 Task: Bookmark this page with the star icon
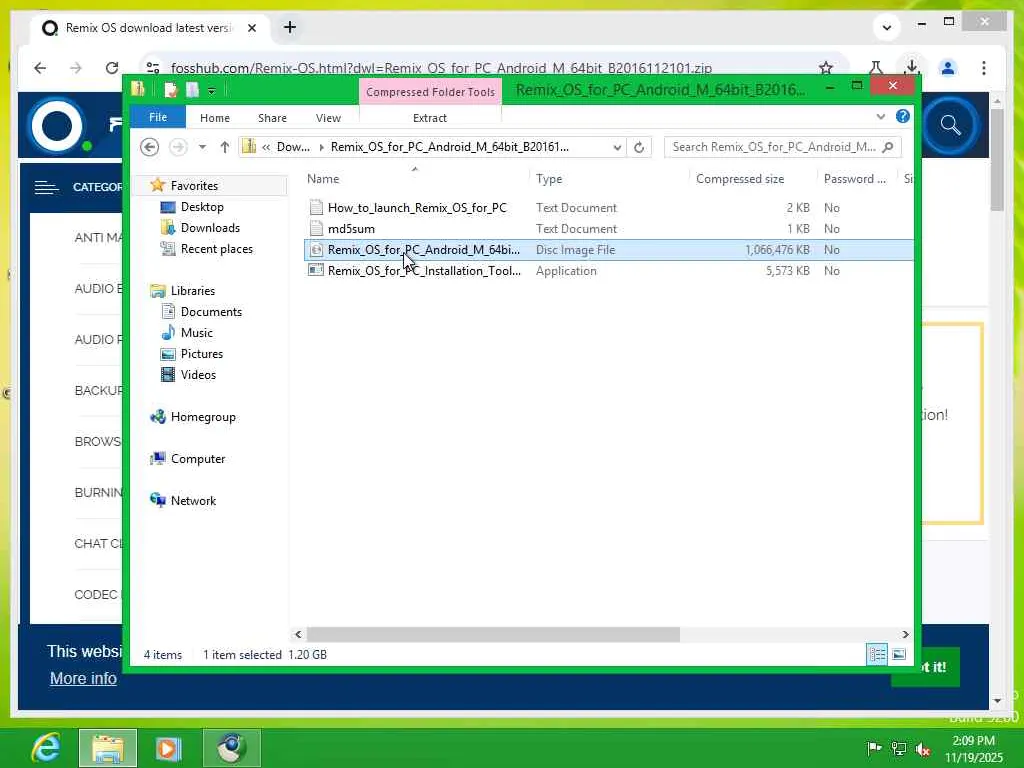pyautogui.click(x=825, y=68)
